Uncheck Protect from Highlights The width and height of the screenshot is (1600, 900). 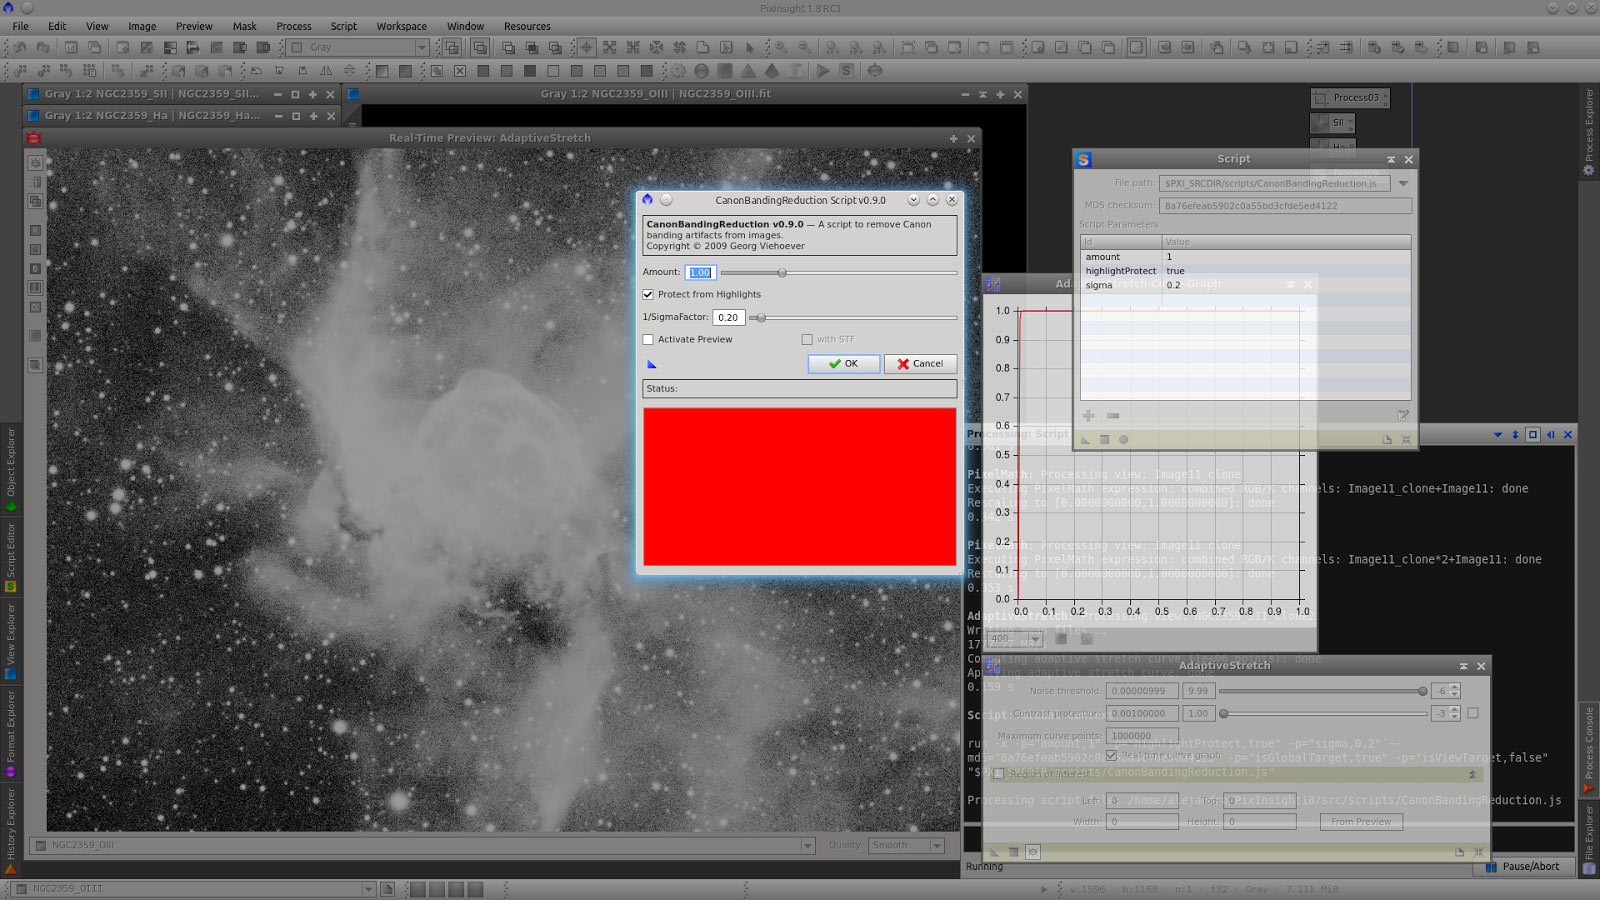pyautogui.click(x=648, y=294)
